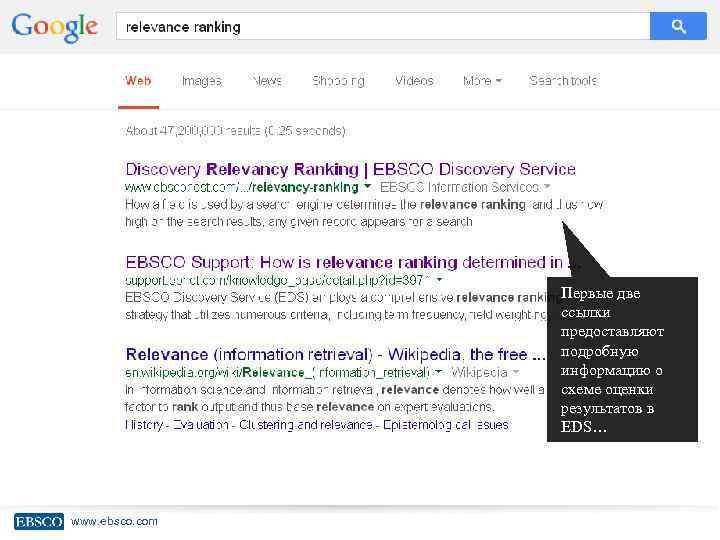
Task: Switch to the News tab
Action: (267, 81)
